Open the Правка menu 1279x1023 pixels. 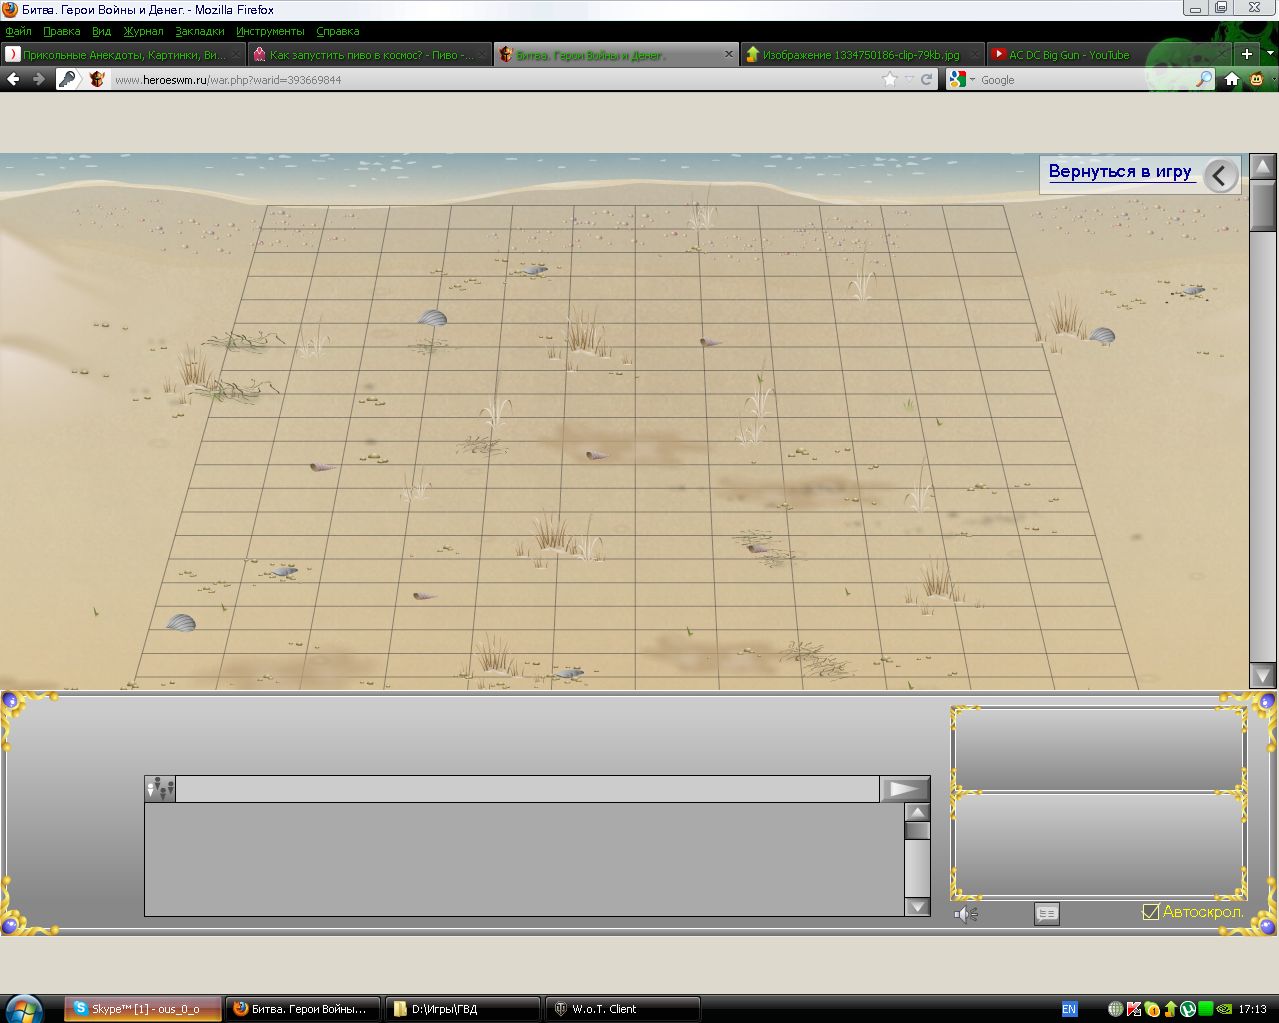point(62,31)
